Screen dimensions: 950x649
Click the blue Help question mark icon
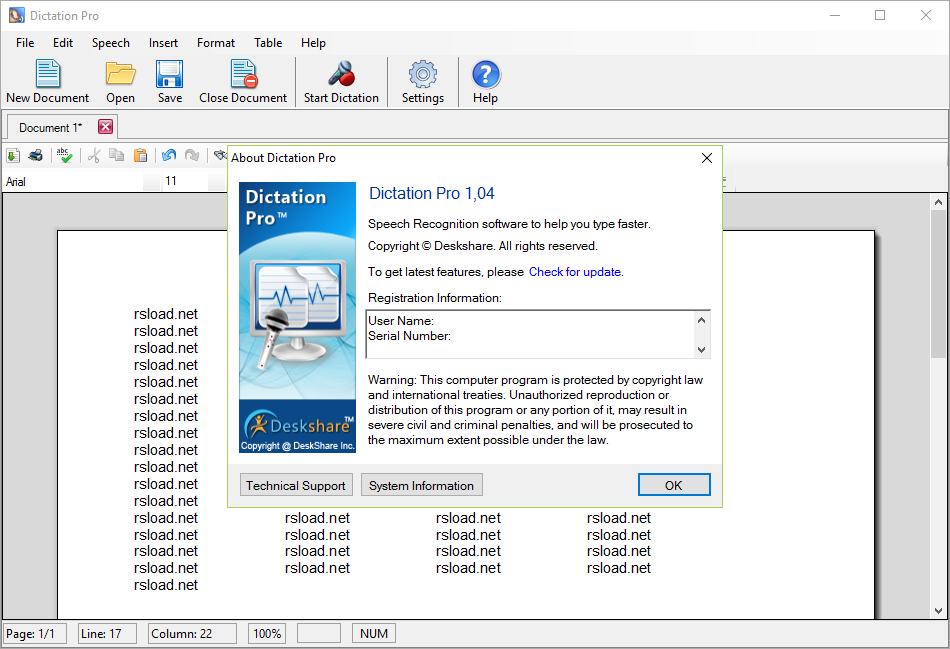tap(485, 75)
